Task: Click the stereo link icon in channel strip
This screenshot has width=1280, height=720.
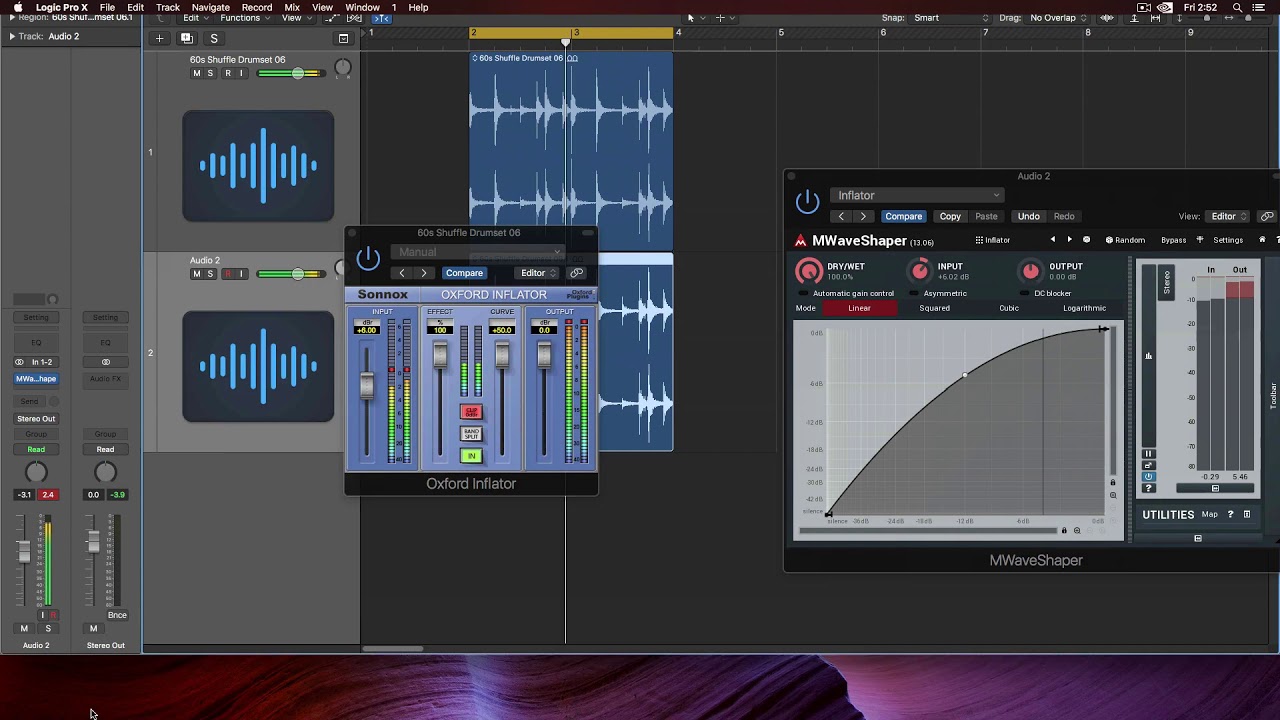Action: [x=19, y=362]
